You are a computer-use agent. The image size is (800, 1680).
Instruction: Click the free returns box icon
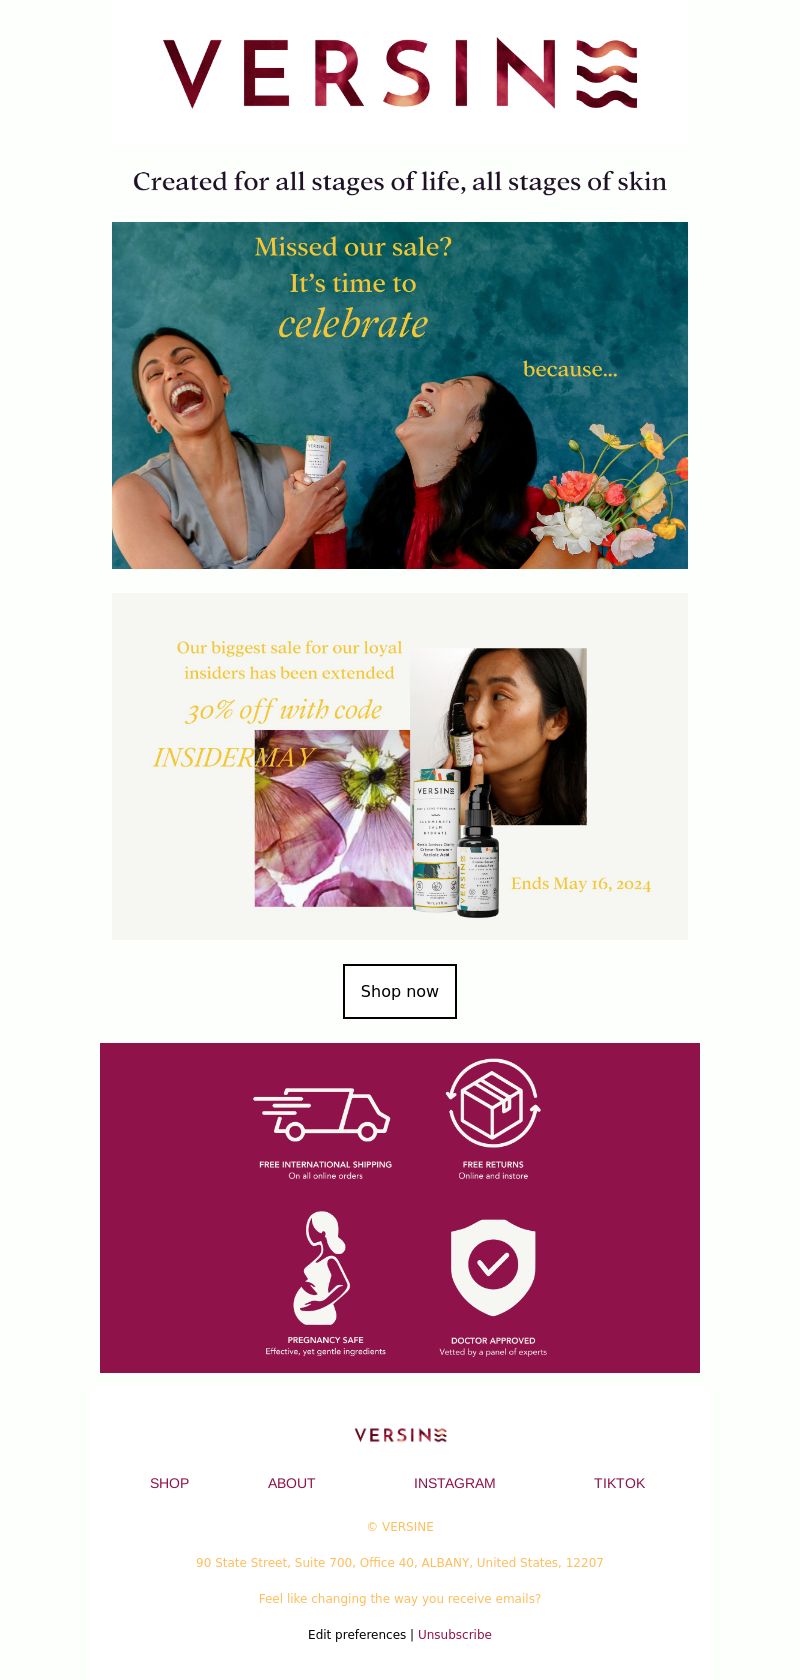pos(493,1104)
